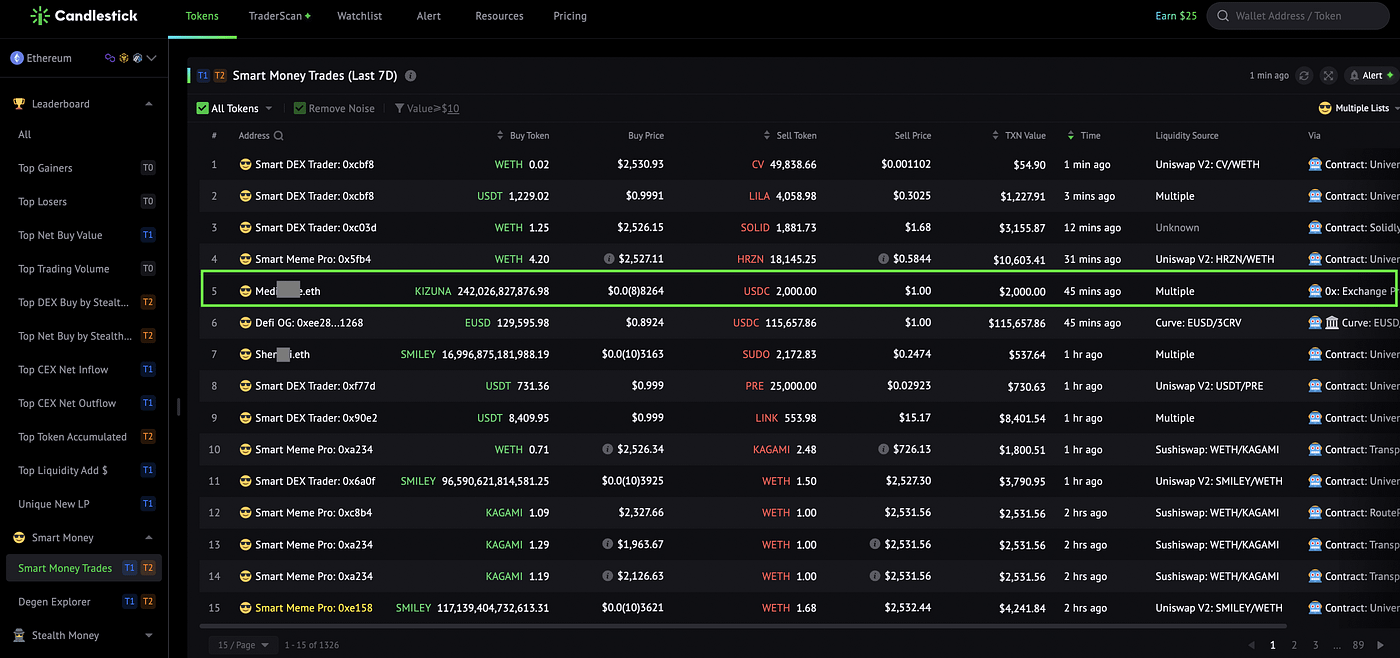Click the refresh icon beside '1 min ago'

(1304, 75)
